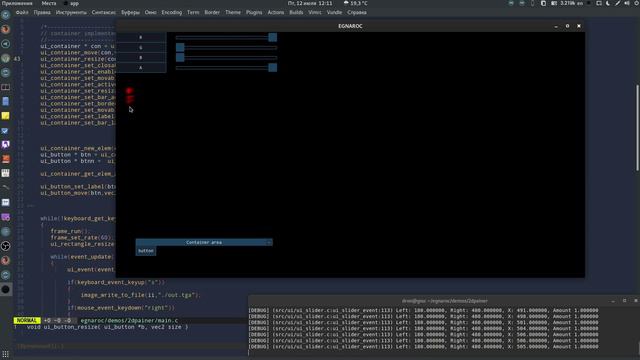
Task: Click the upper red painted dot
Action: [129, 91]
